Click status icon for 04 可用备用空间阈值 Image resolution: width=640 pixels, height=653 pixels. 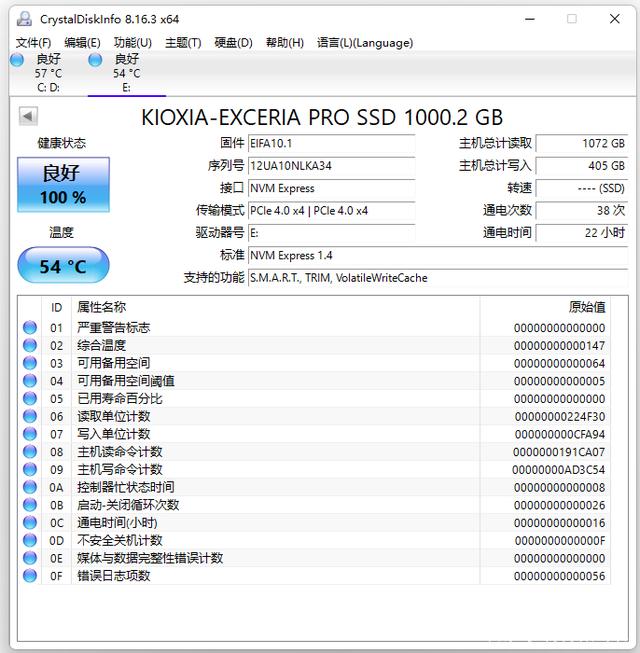tap(30, 381)
